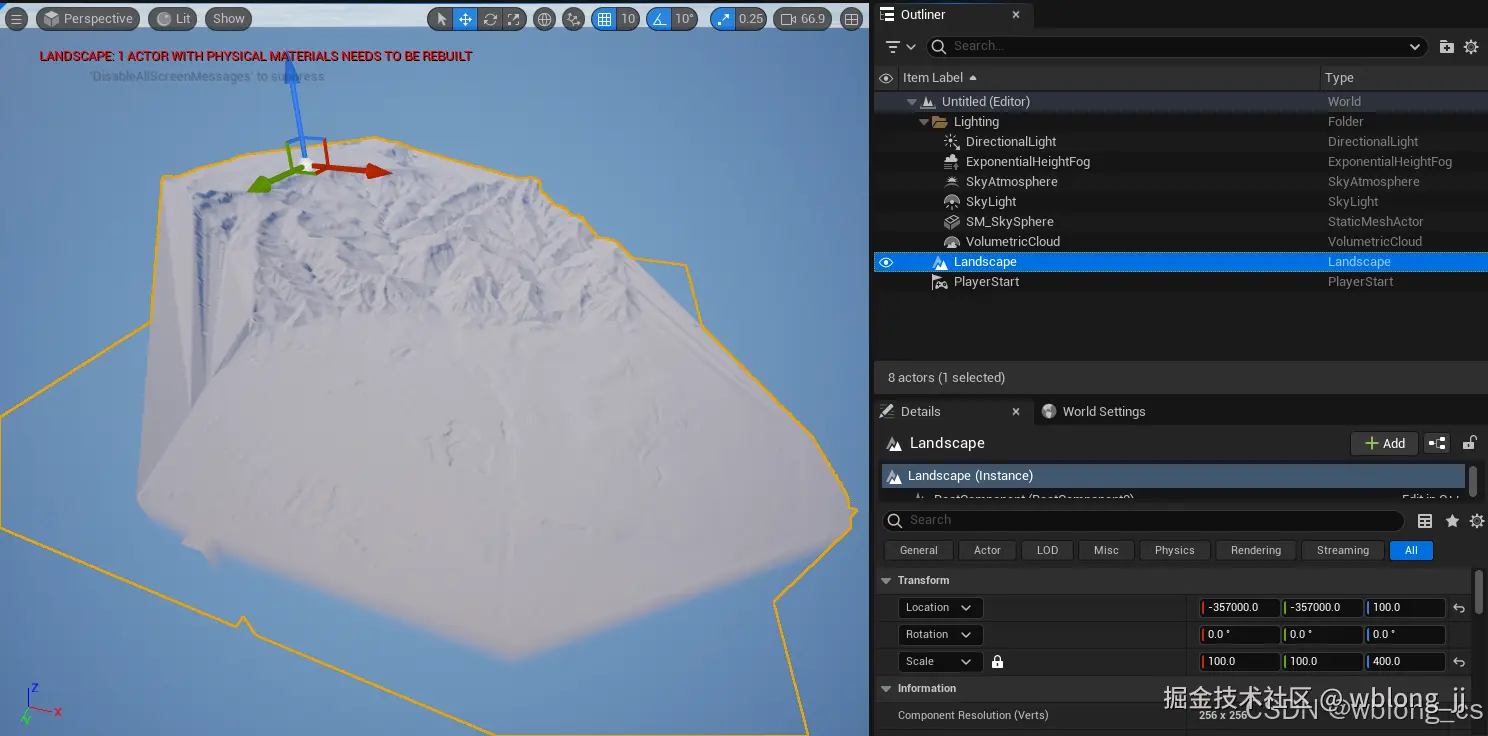Filter details by Rendering category
The width and height of the screenshot is (1488, 736).
point(1256,550)
